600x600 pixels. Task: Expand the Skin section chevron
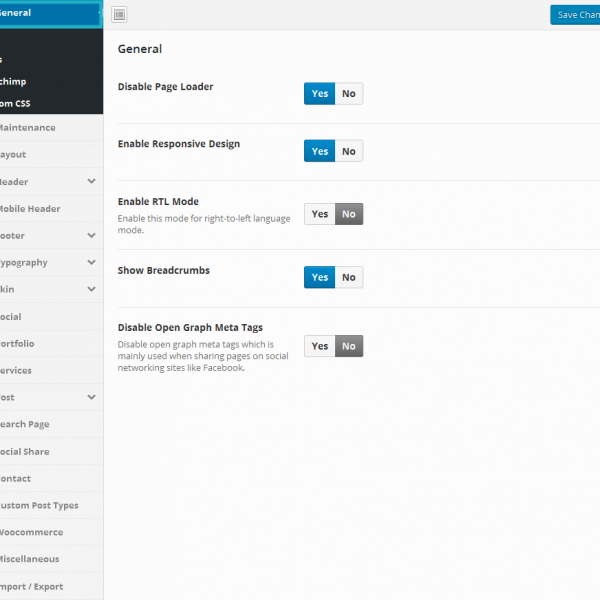point(91,290)
